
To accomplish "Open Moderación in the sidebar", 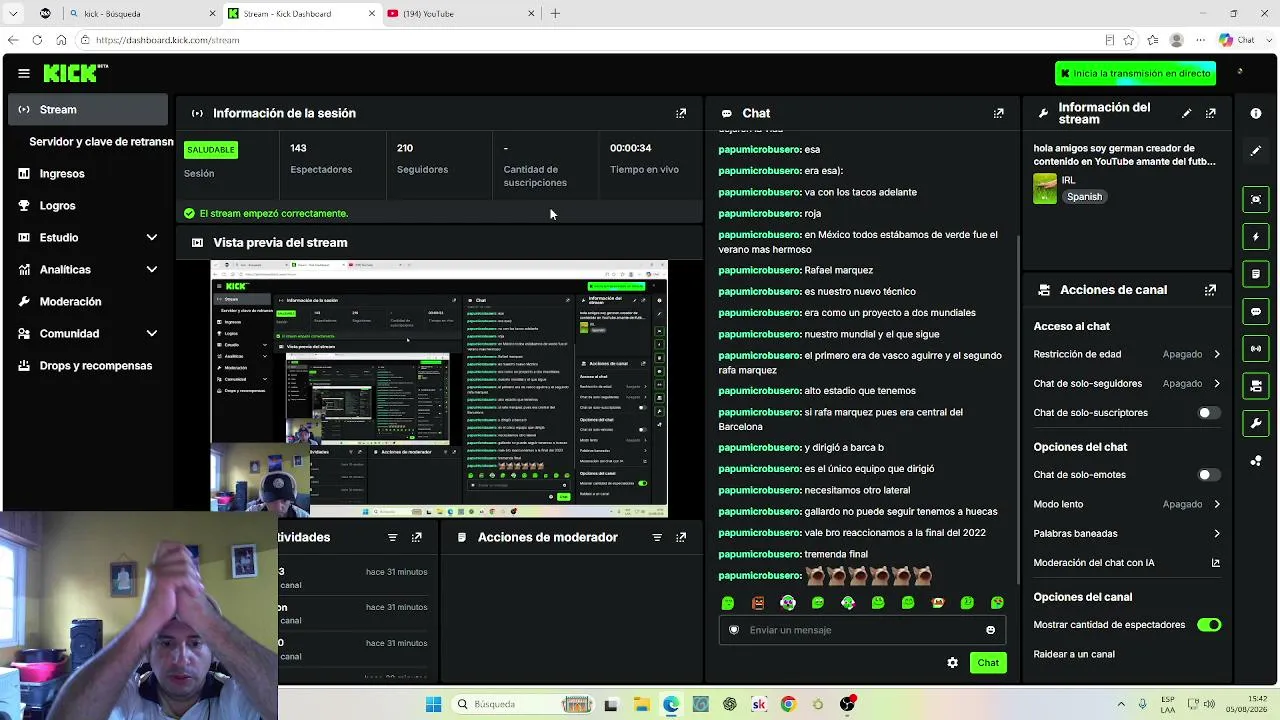I will 88,301.
